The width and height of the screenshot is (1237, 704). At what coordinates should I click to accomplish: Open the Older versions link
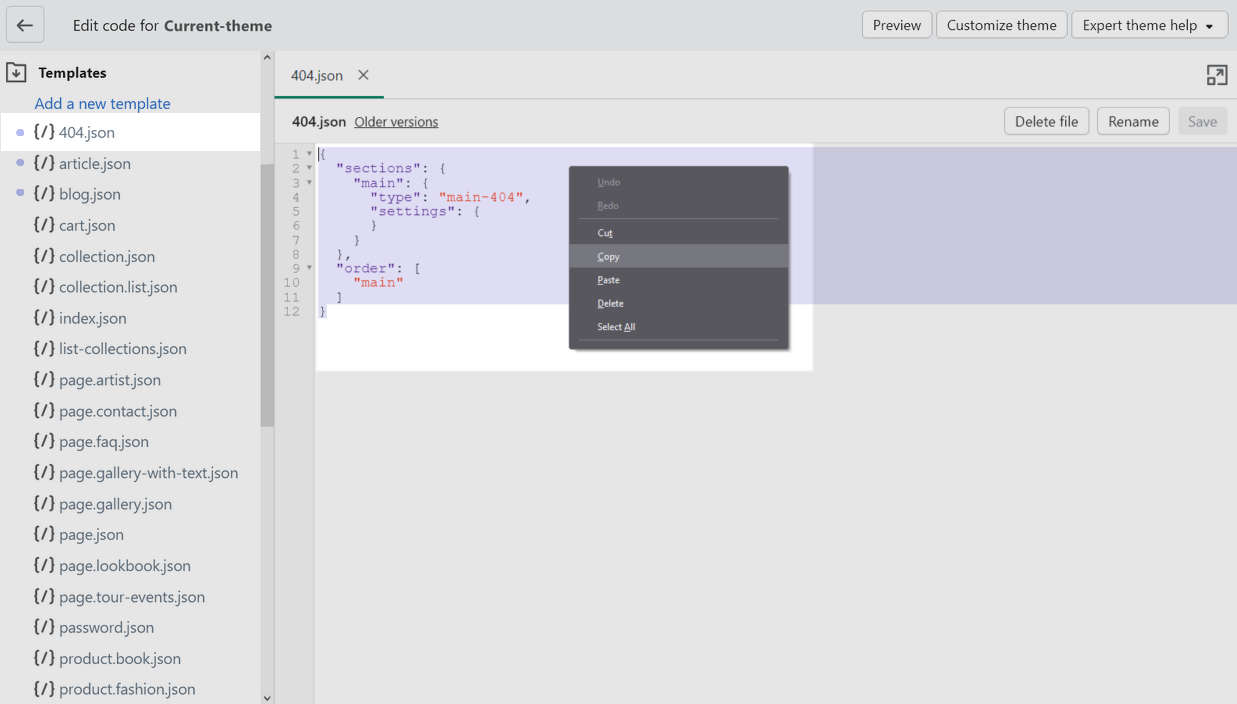(x=396, y=122)
